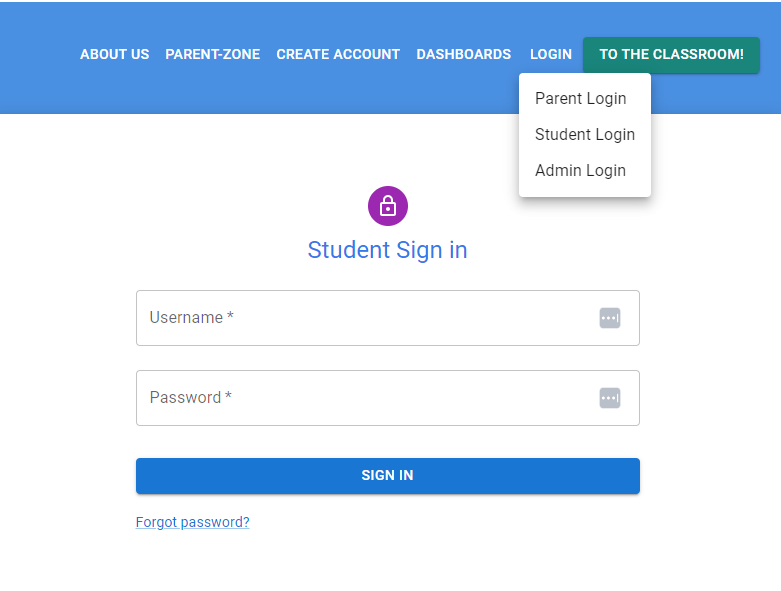Click the Username field autofill icon
This screenshot has height=591, width=781.
click(610, 318)
